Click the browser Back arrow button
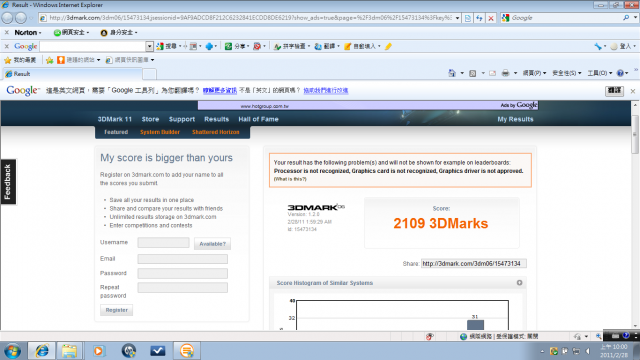 coord(7,18)
